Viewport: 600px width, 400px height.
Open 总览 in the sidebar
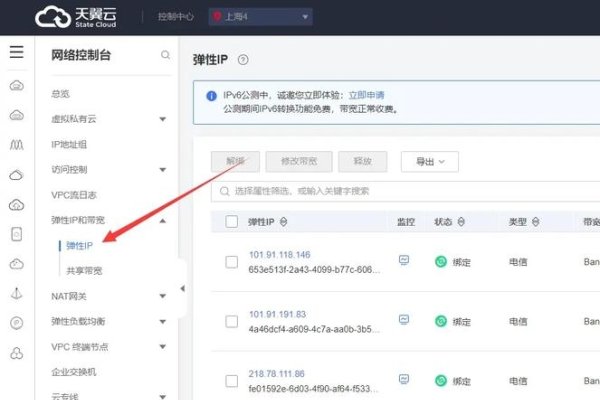(60, 94)
